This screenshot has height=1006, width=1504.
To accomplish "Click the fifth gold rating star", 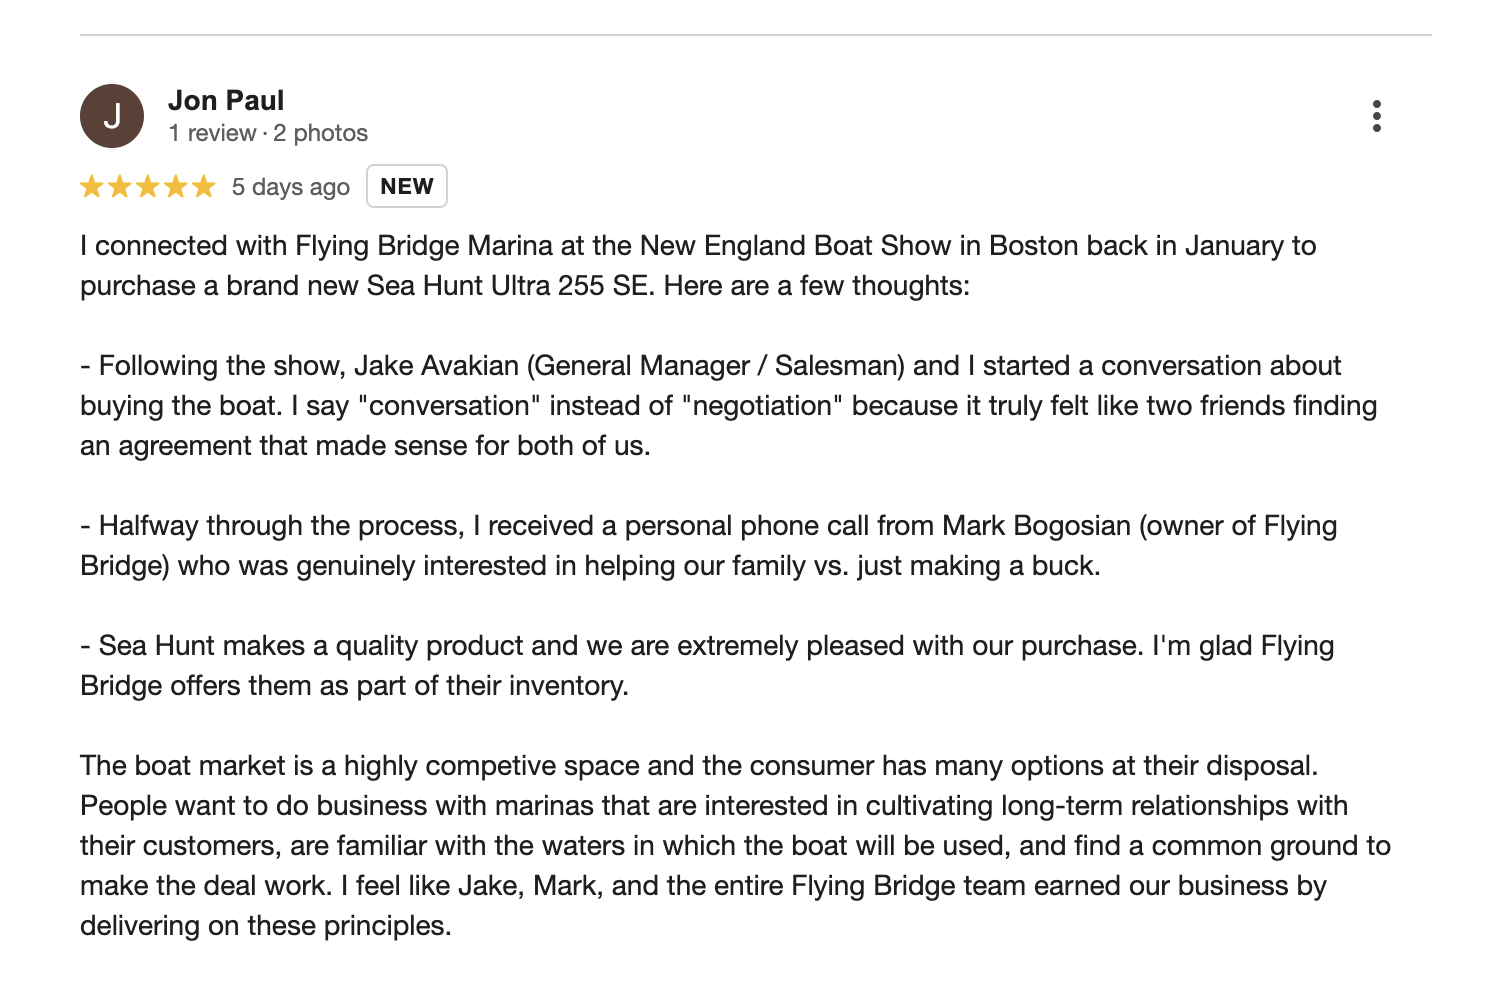I will tap(204, 187).
